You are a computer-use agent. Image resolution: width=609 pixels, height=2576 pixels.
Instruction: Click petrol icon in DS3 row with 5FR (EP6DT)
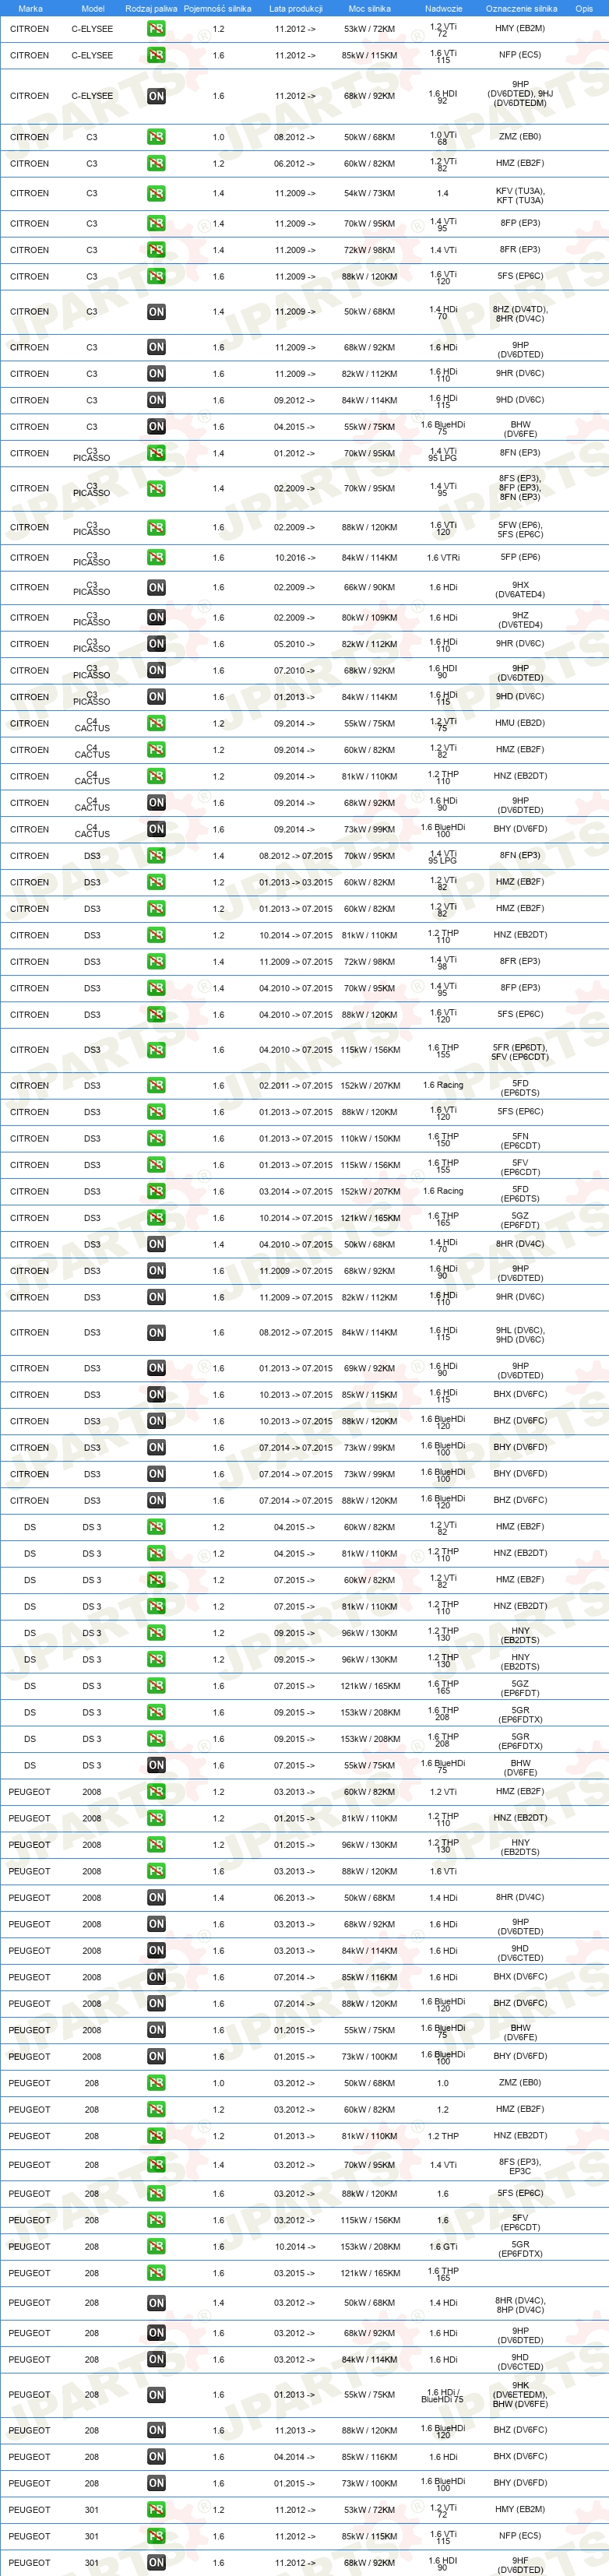(x=156, y=1050)
